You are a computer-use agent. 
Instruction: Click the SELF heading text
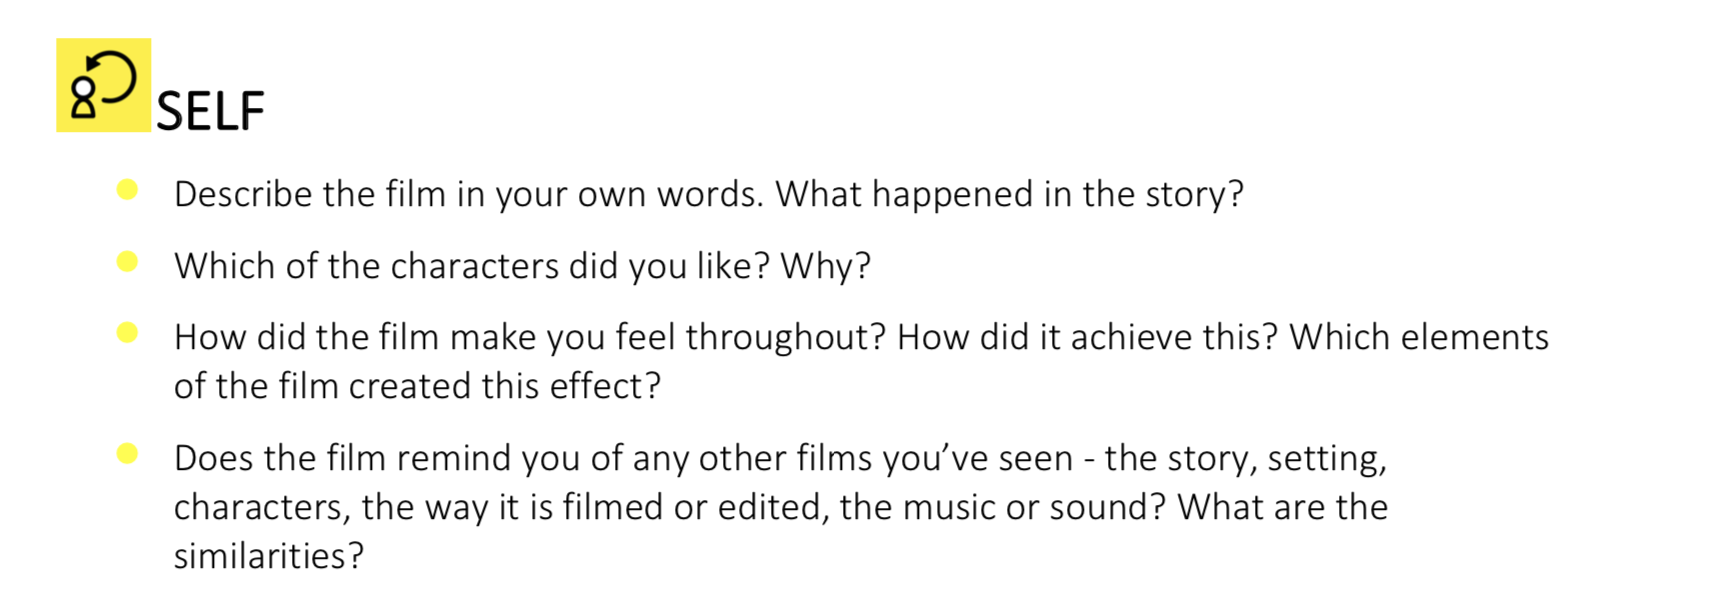[x=210, y=111]
